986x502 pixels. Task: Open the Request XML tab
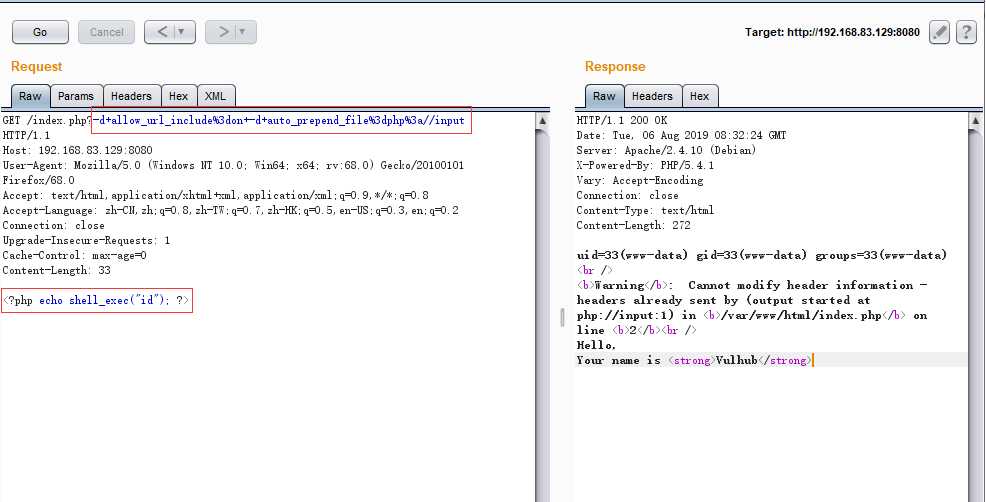(x=216, y=96)
